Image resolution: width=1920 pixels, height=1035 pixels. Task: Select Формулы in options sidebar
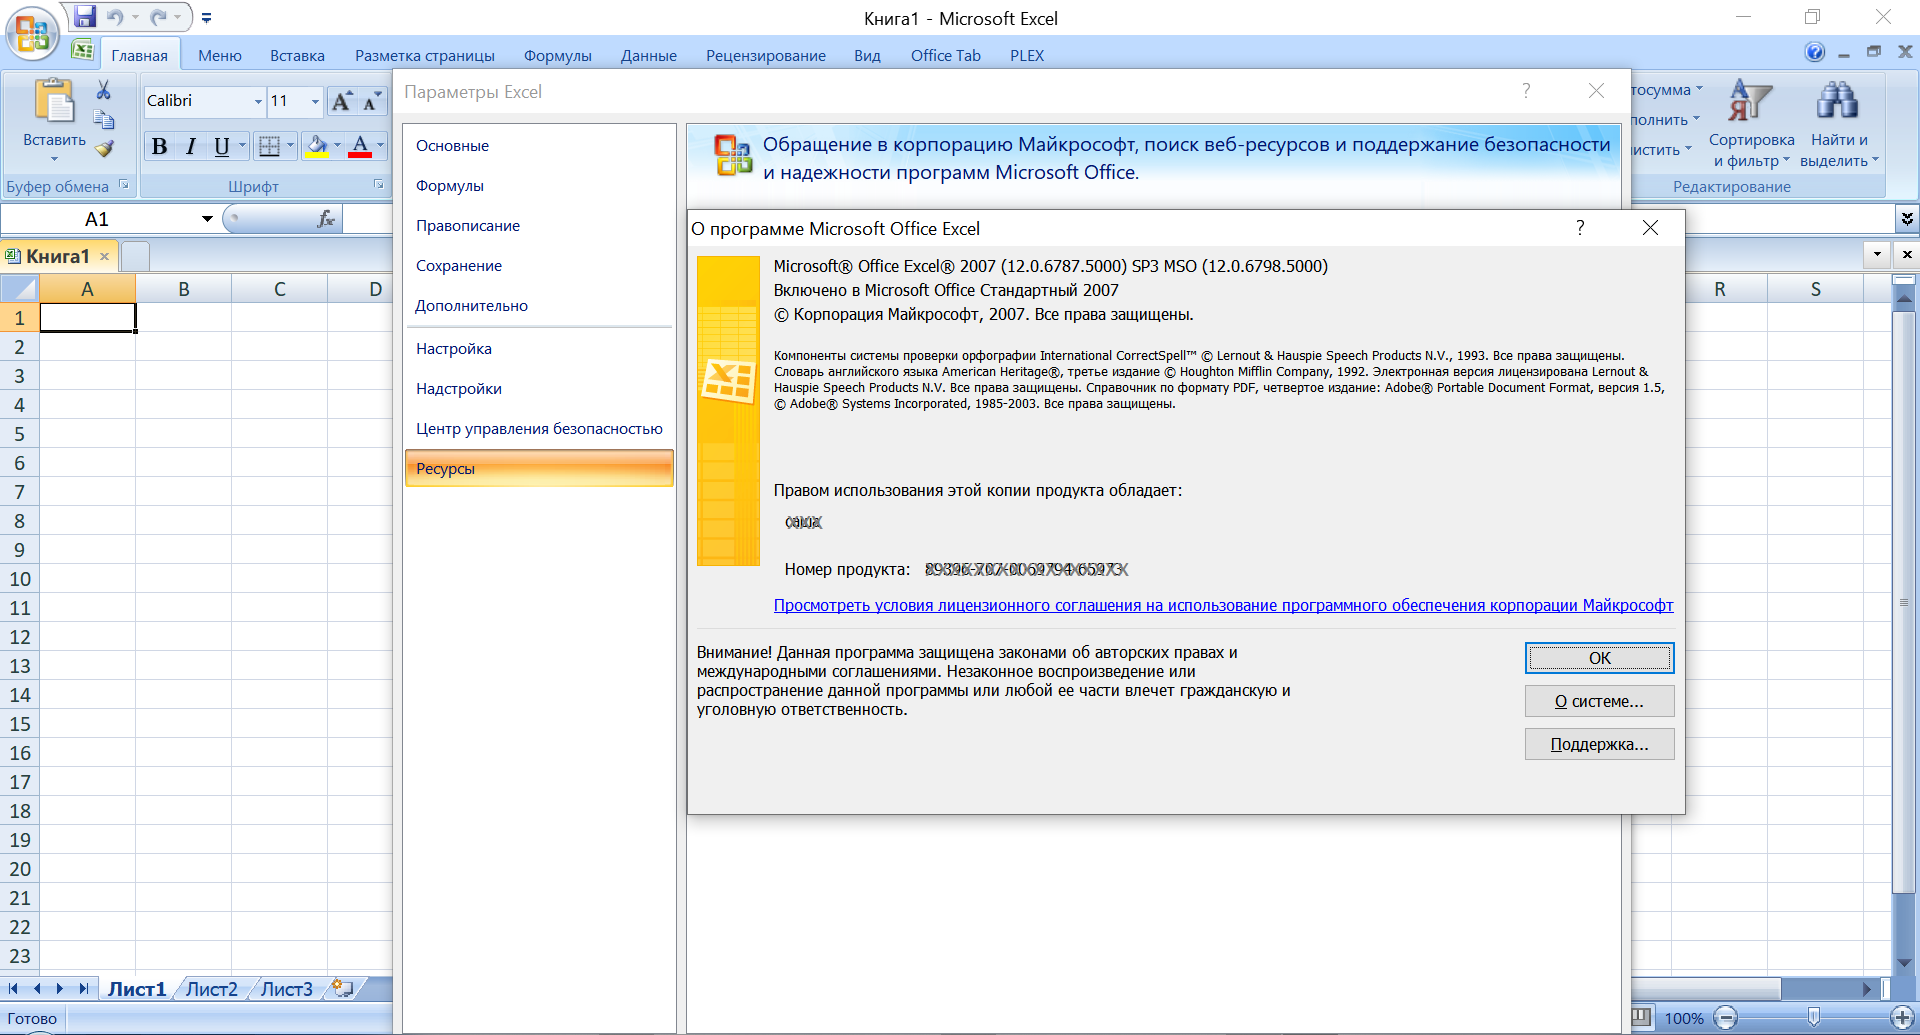(x=539, y=186)
